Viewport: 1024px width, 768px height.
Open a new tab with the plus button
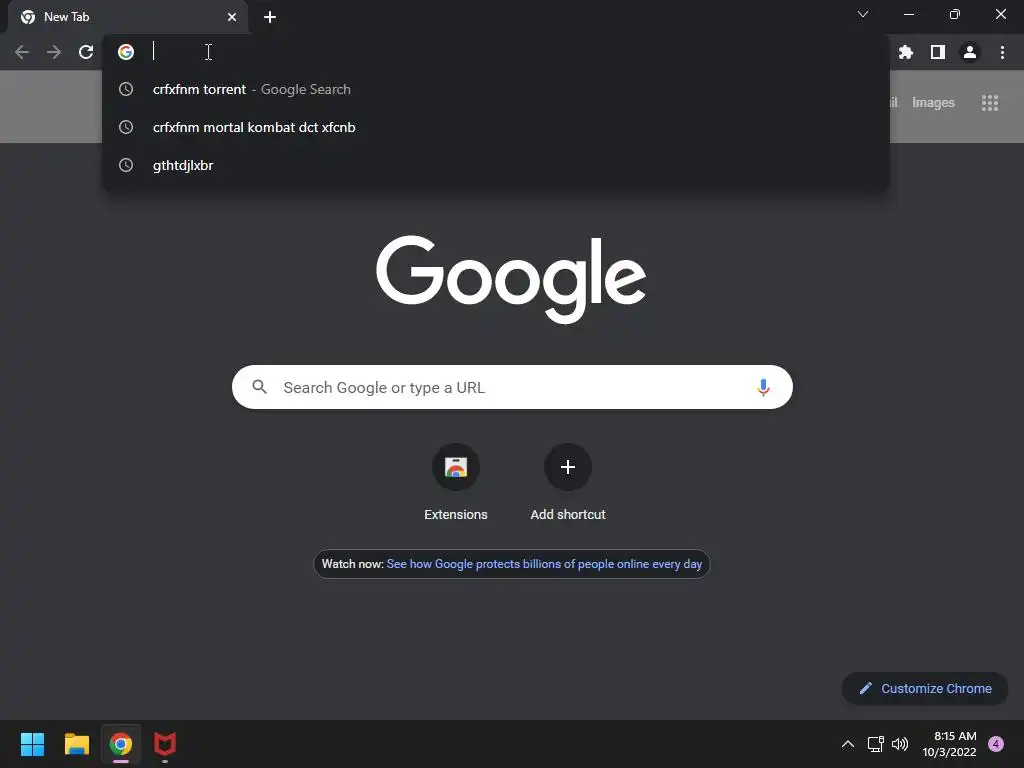point(270,17)
